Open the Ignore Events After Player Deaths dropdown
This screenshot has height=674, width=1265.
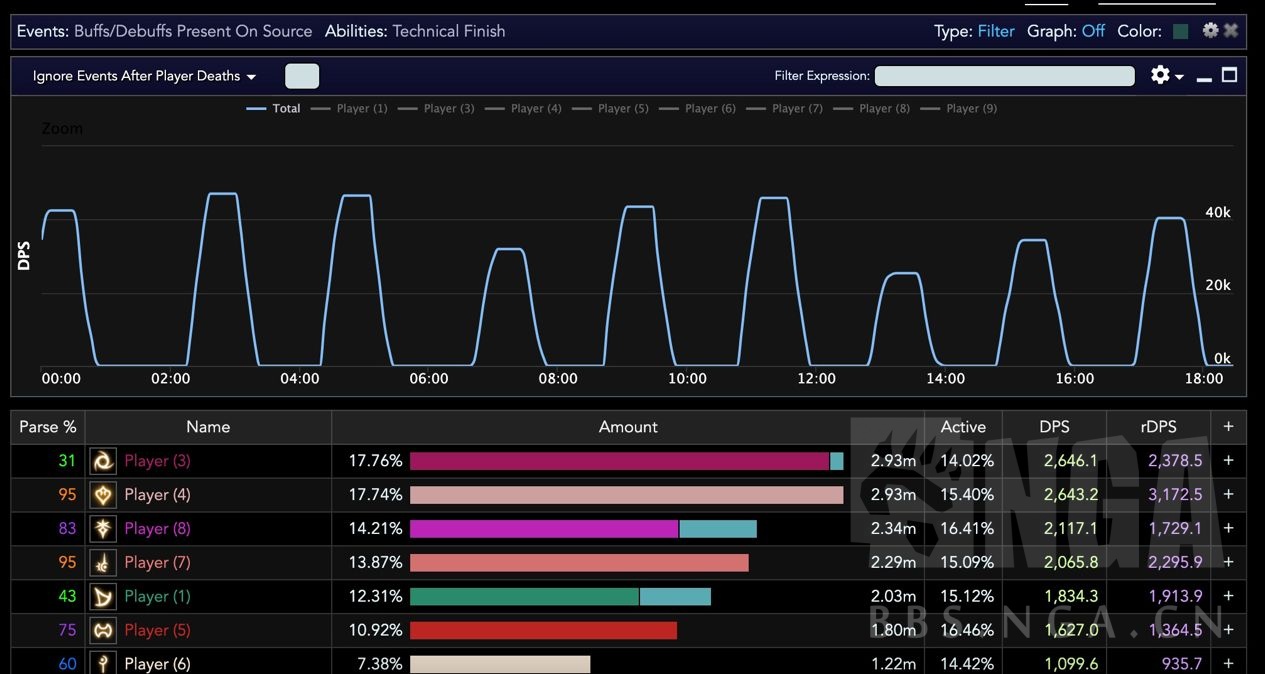pos(252,76)
